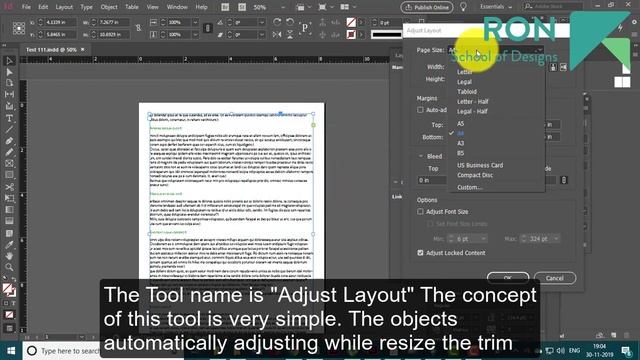The width and height of the screenshot is (640, 360).
Task: Toggle Set Font Size Limits checkbox
Action: pyautogui.click(x=430, y=224)
